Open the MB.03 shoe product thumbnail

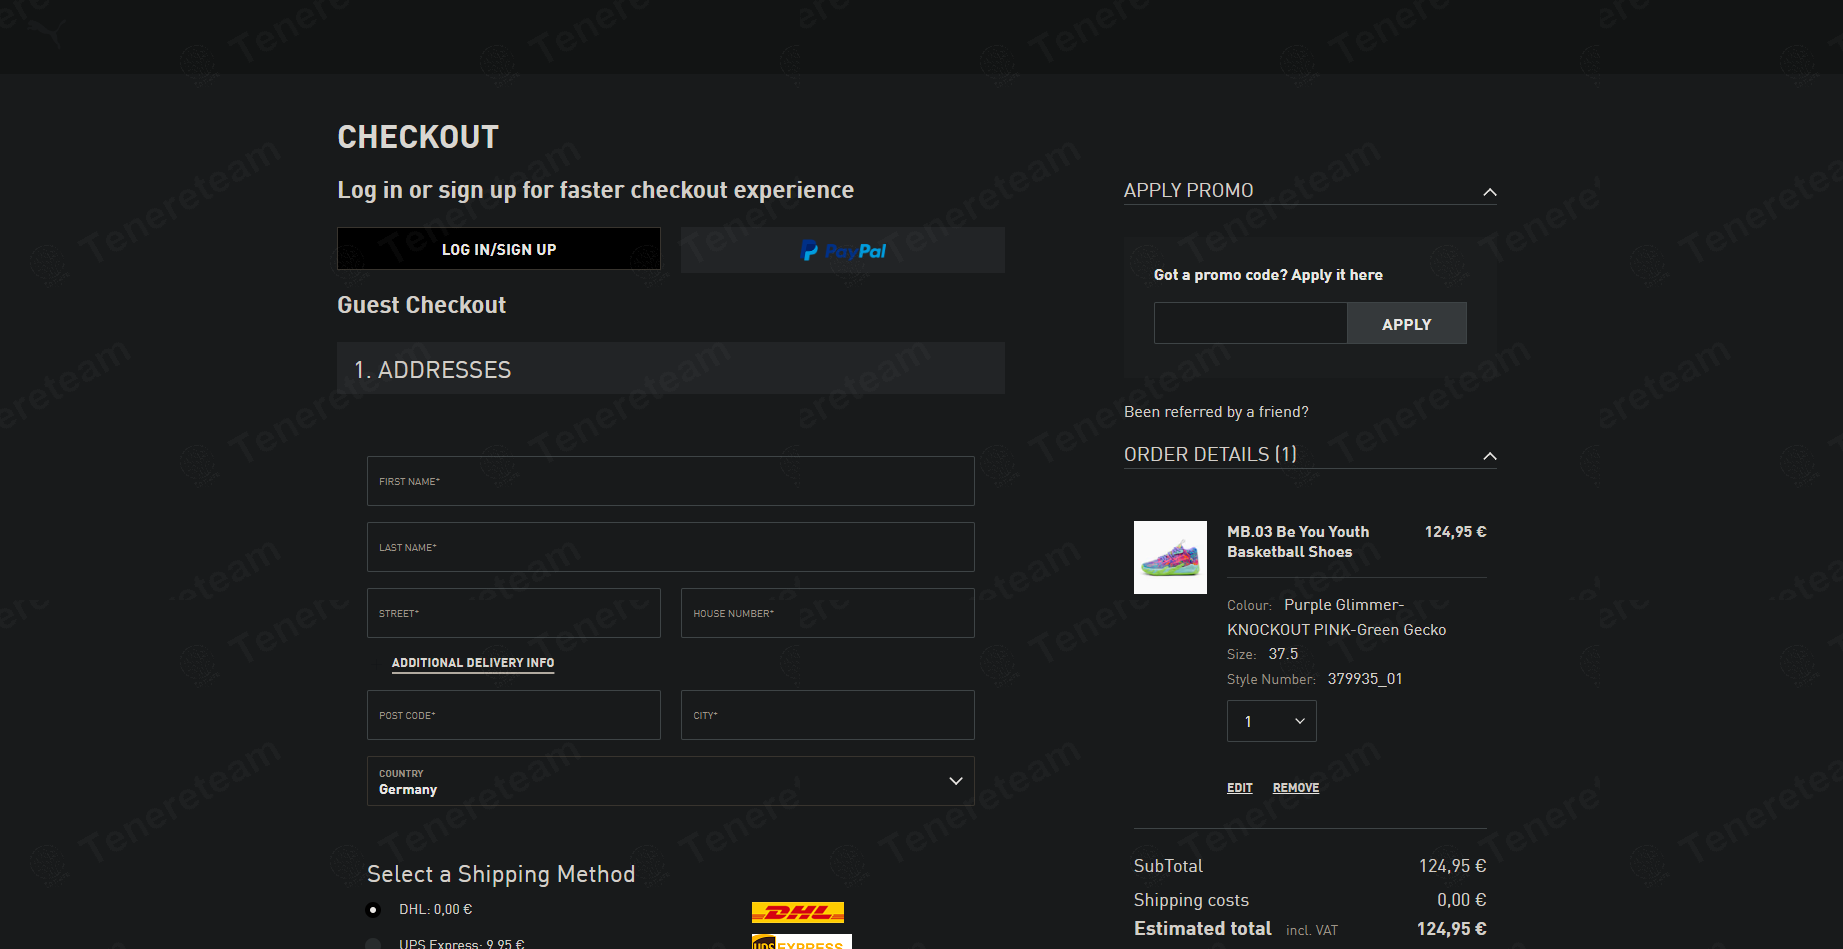[x=1170, y=557]
